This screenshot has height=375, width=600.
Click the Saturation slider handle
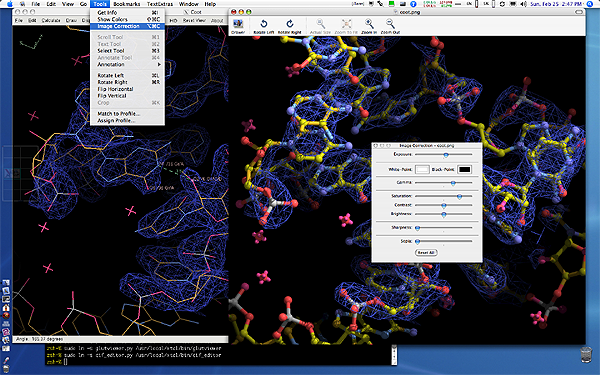pos(459,197)
